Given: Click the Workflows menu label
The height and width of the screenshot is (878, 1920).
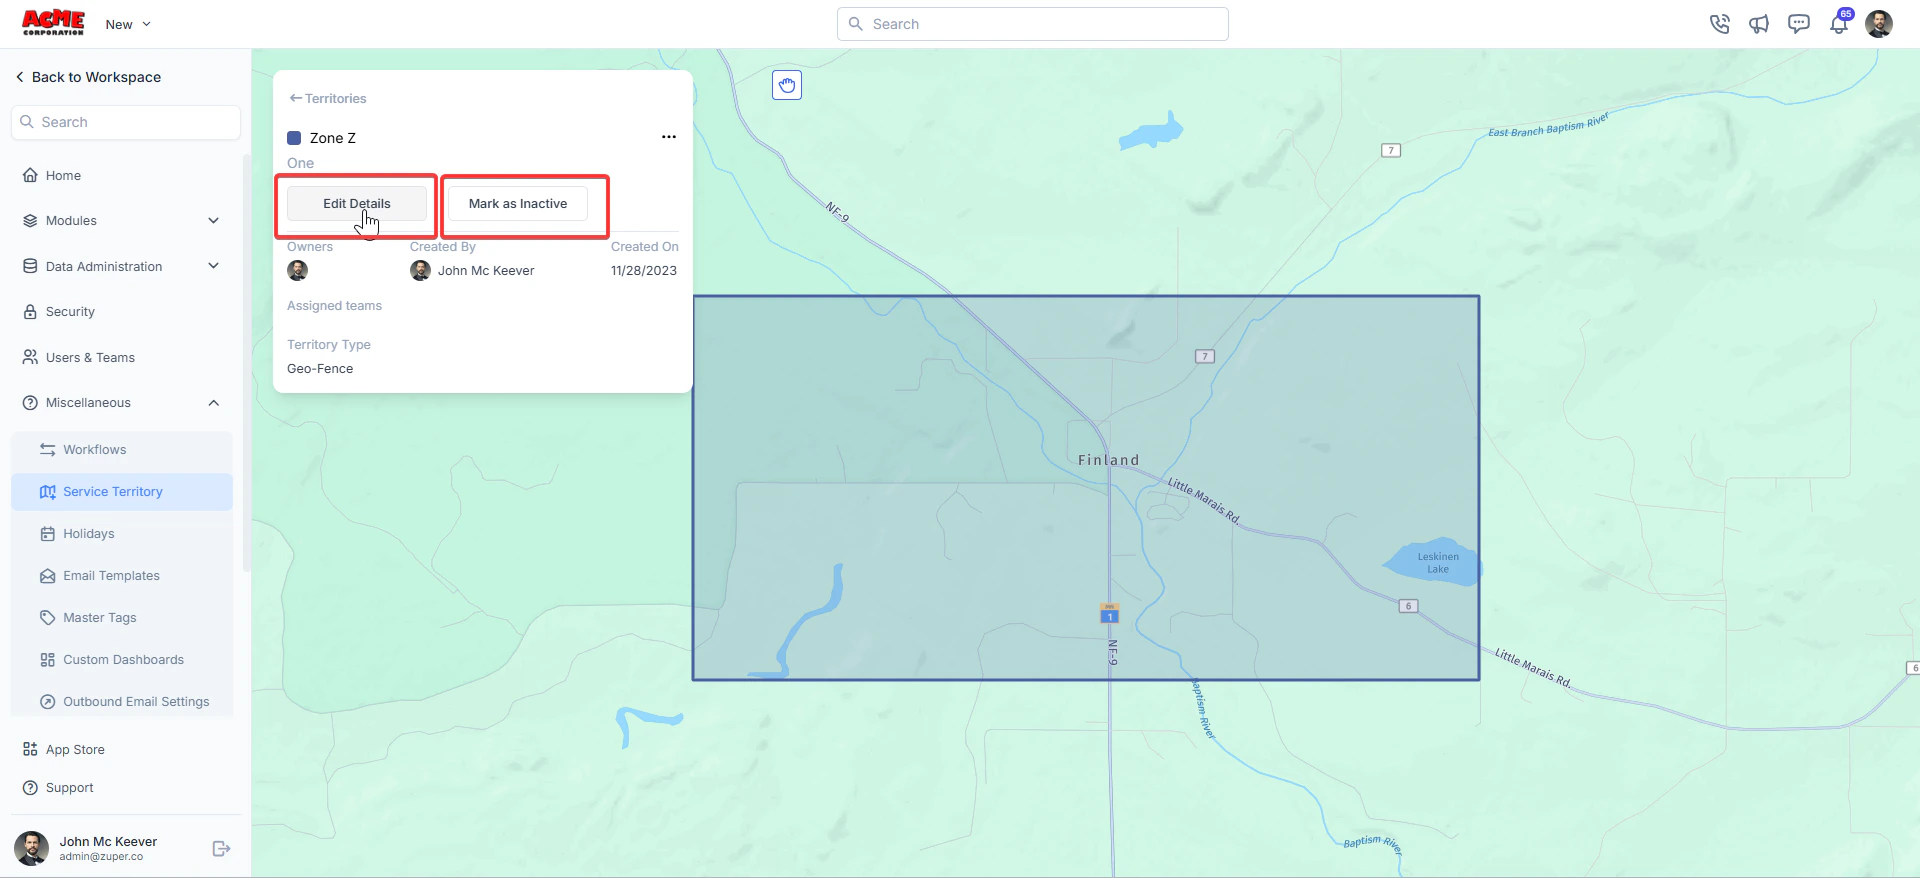Looking at the screenshot, I should tap(95, 450).
